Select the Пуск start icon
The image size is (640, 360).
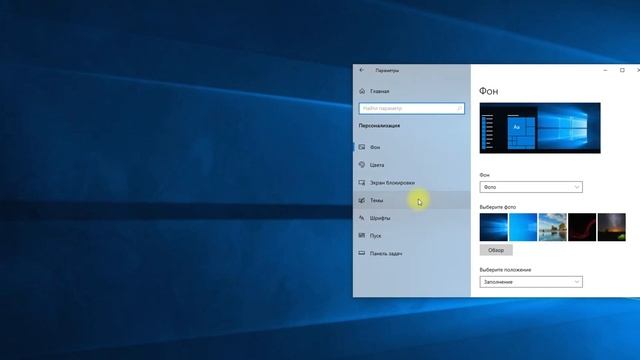point(362,236)
